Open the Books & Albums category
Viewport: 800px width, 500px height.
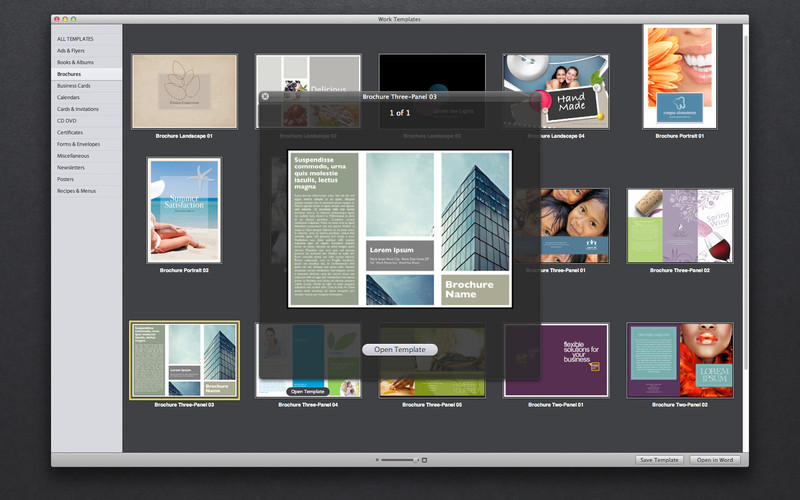click(86, 62)
